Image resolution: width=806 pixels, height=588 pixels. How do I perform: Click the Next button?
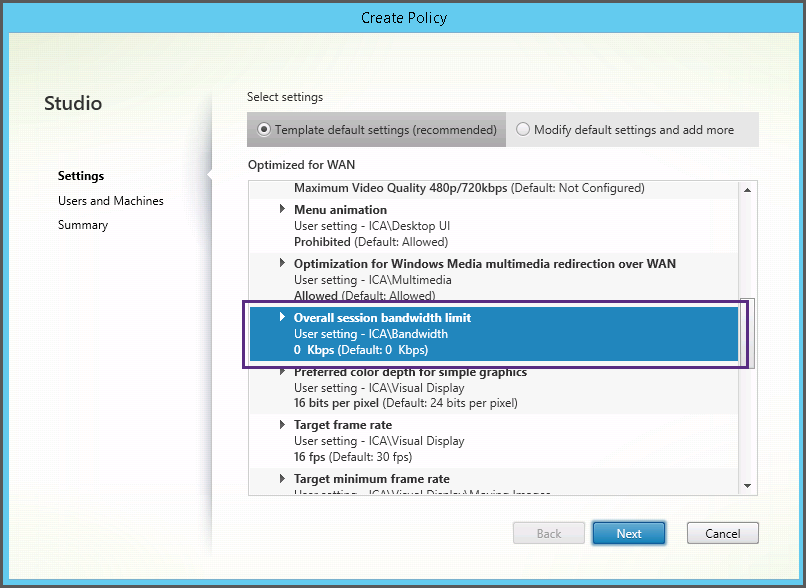point(629,534)
